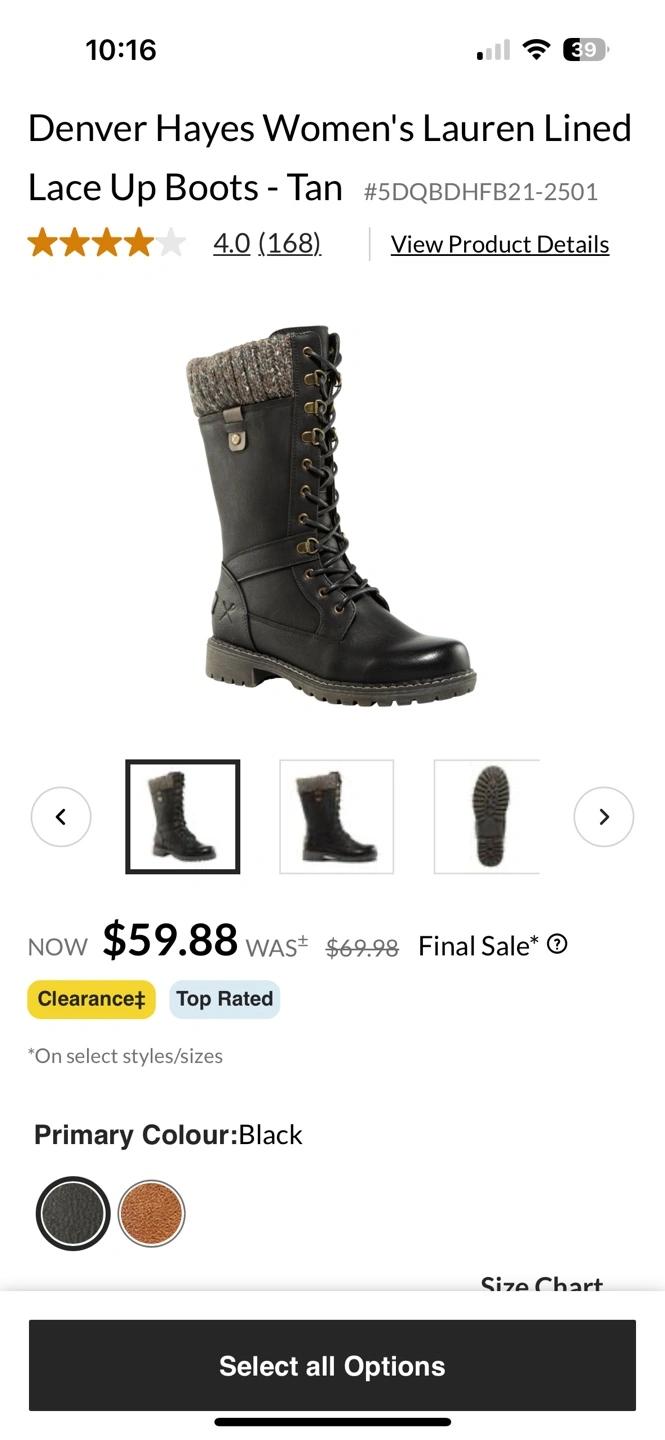Tap the Clearance badge
The width and height of the screenshot is (665, 1440).
[91, 999]
